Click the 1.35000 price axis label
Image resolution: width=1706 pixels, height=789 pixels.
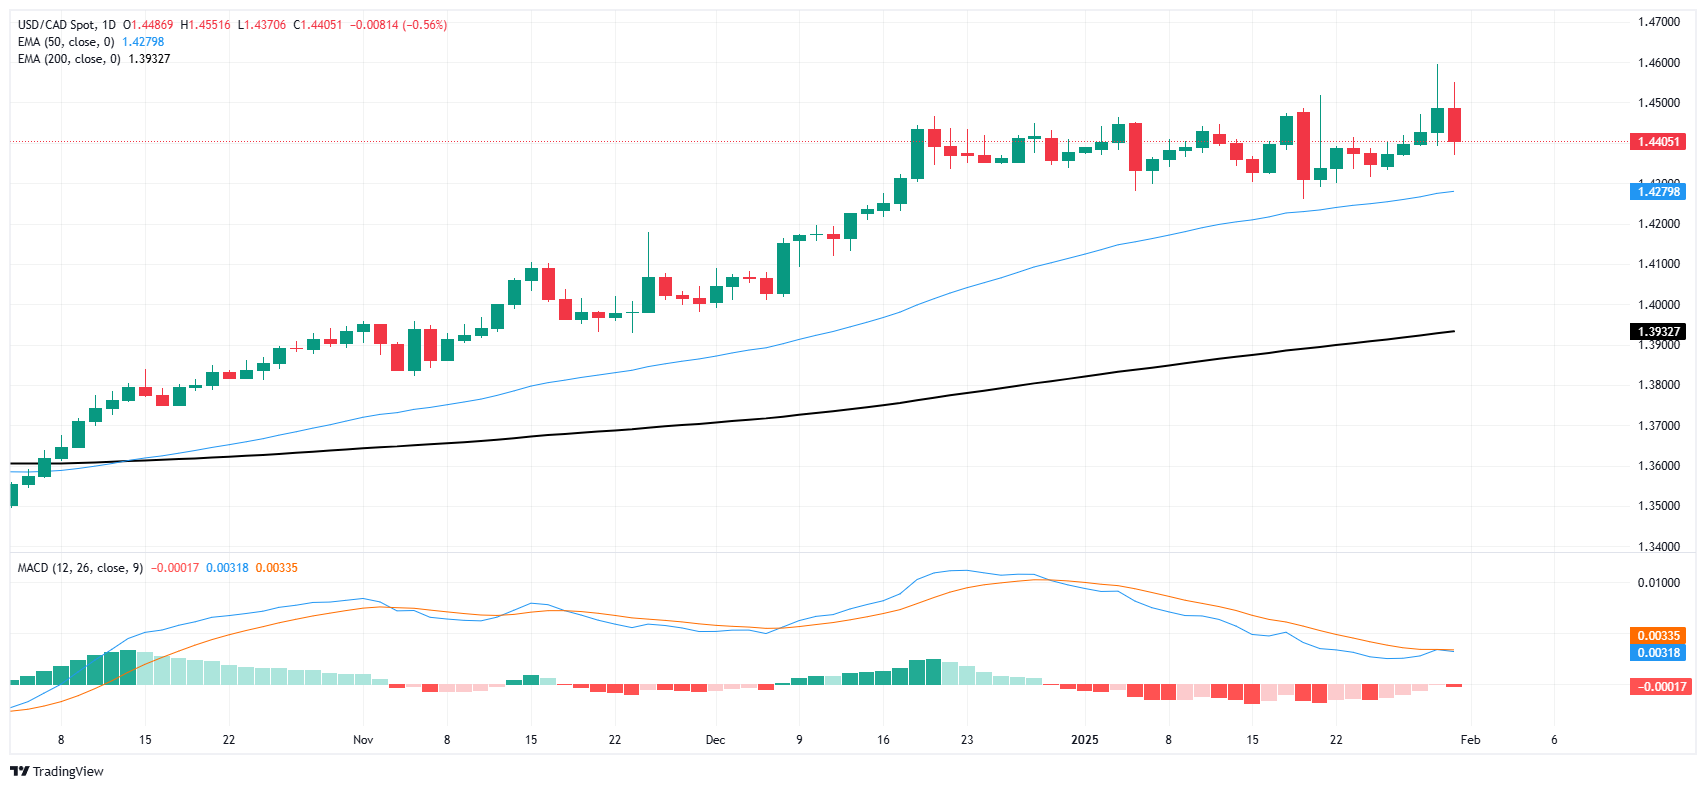coord(1658,506)
